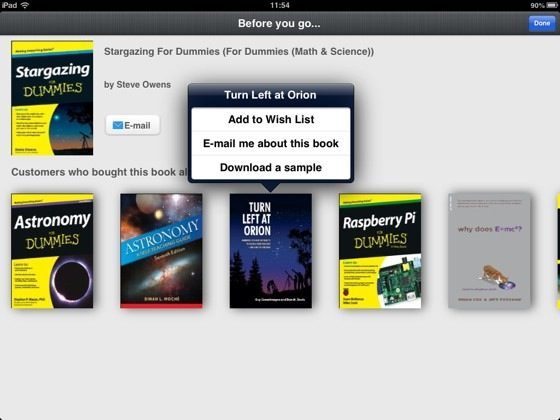Click the Turn Left at Orion popup title
This screenshot has width=560, height=420.
270,95
